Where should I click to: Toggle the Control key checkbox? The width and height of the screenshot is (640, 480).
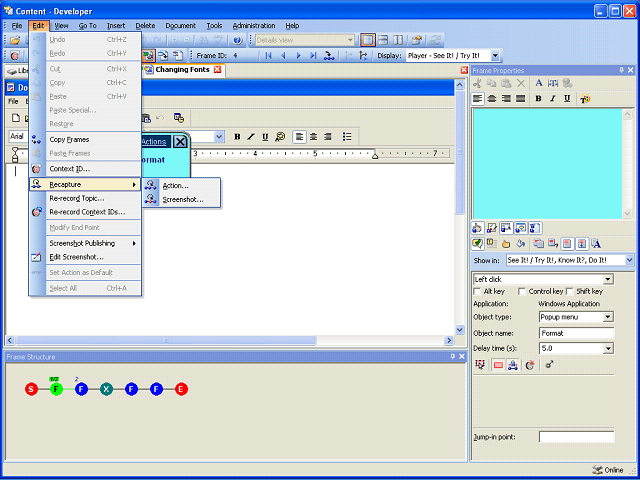(522, 291)
